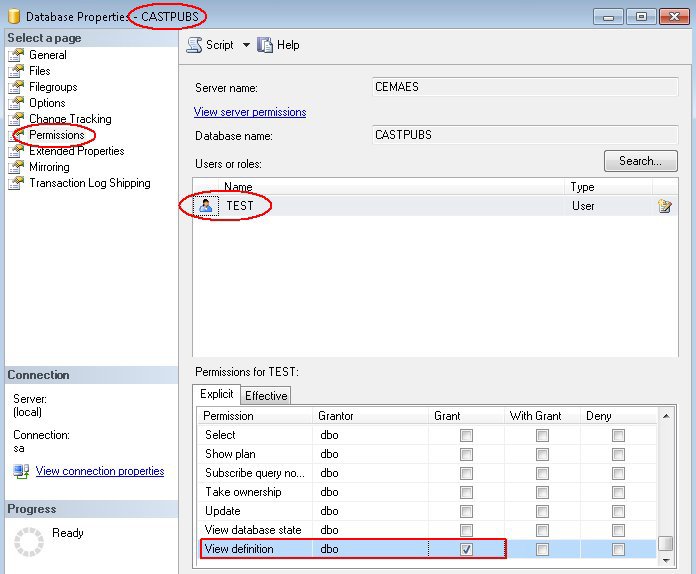
Task: Check Grant for Select permission
Action: [x=466, y=435]
